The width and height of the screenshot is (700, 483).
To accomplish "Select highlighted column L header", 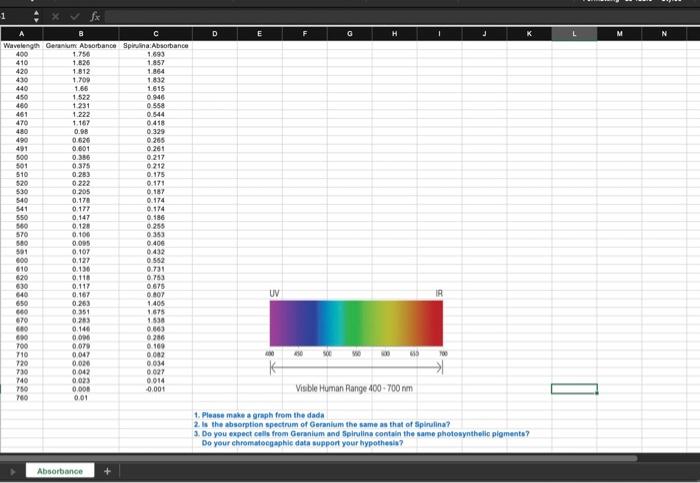I will [x=575, y=33].
